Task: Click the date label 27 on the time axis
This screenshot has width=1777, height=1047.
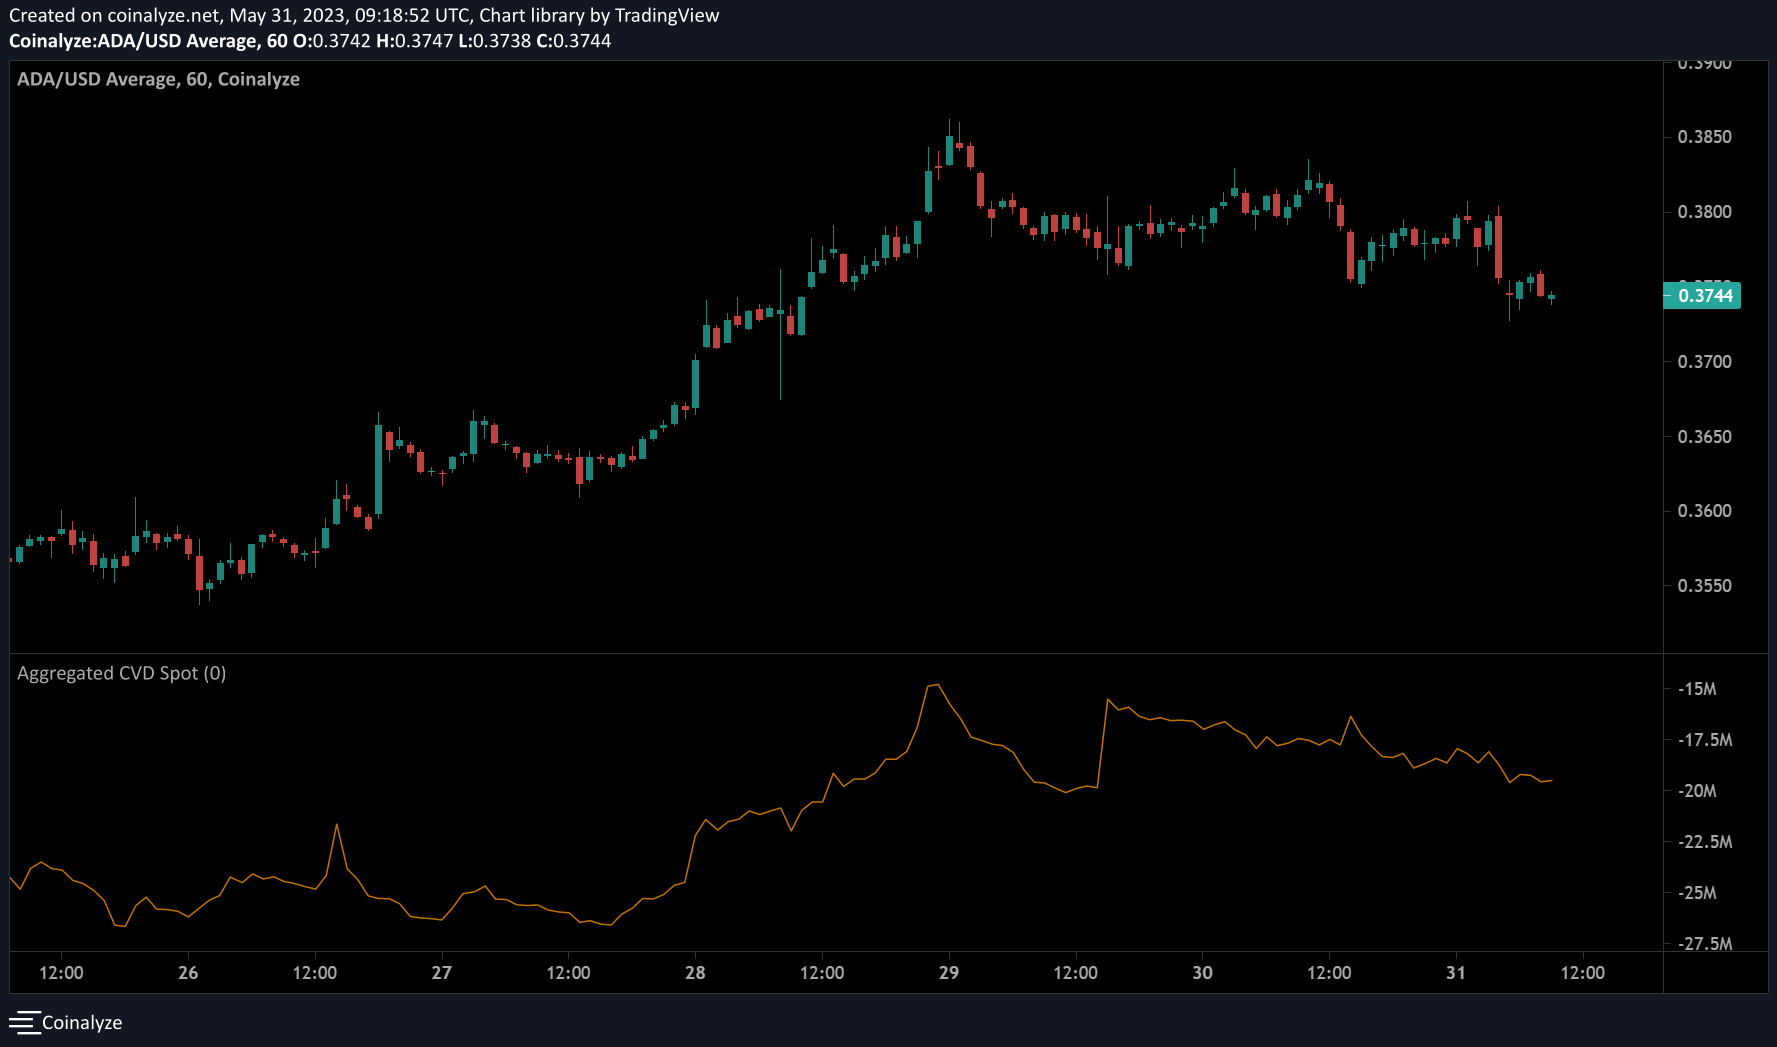Action: tap(441, 973)
